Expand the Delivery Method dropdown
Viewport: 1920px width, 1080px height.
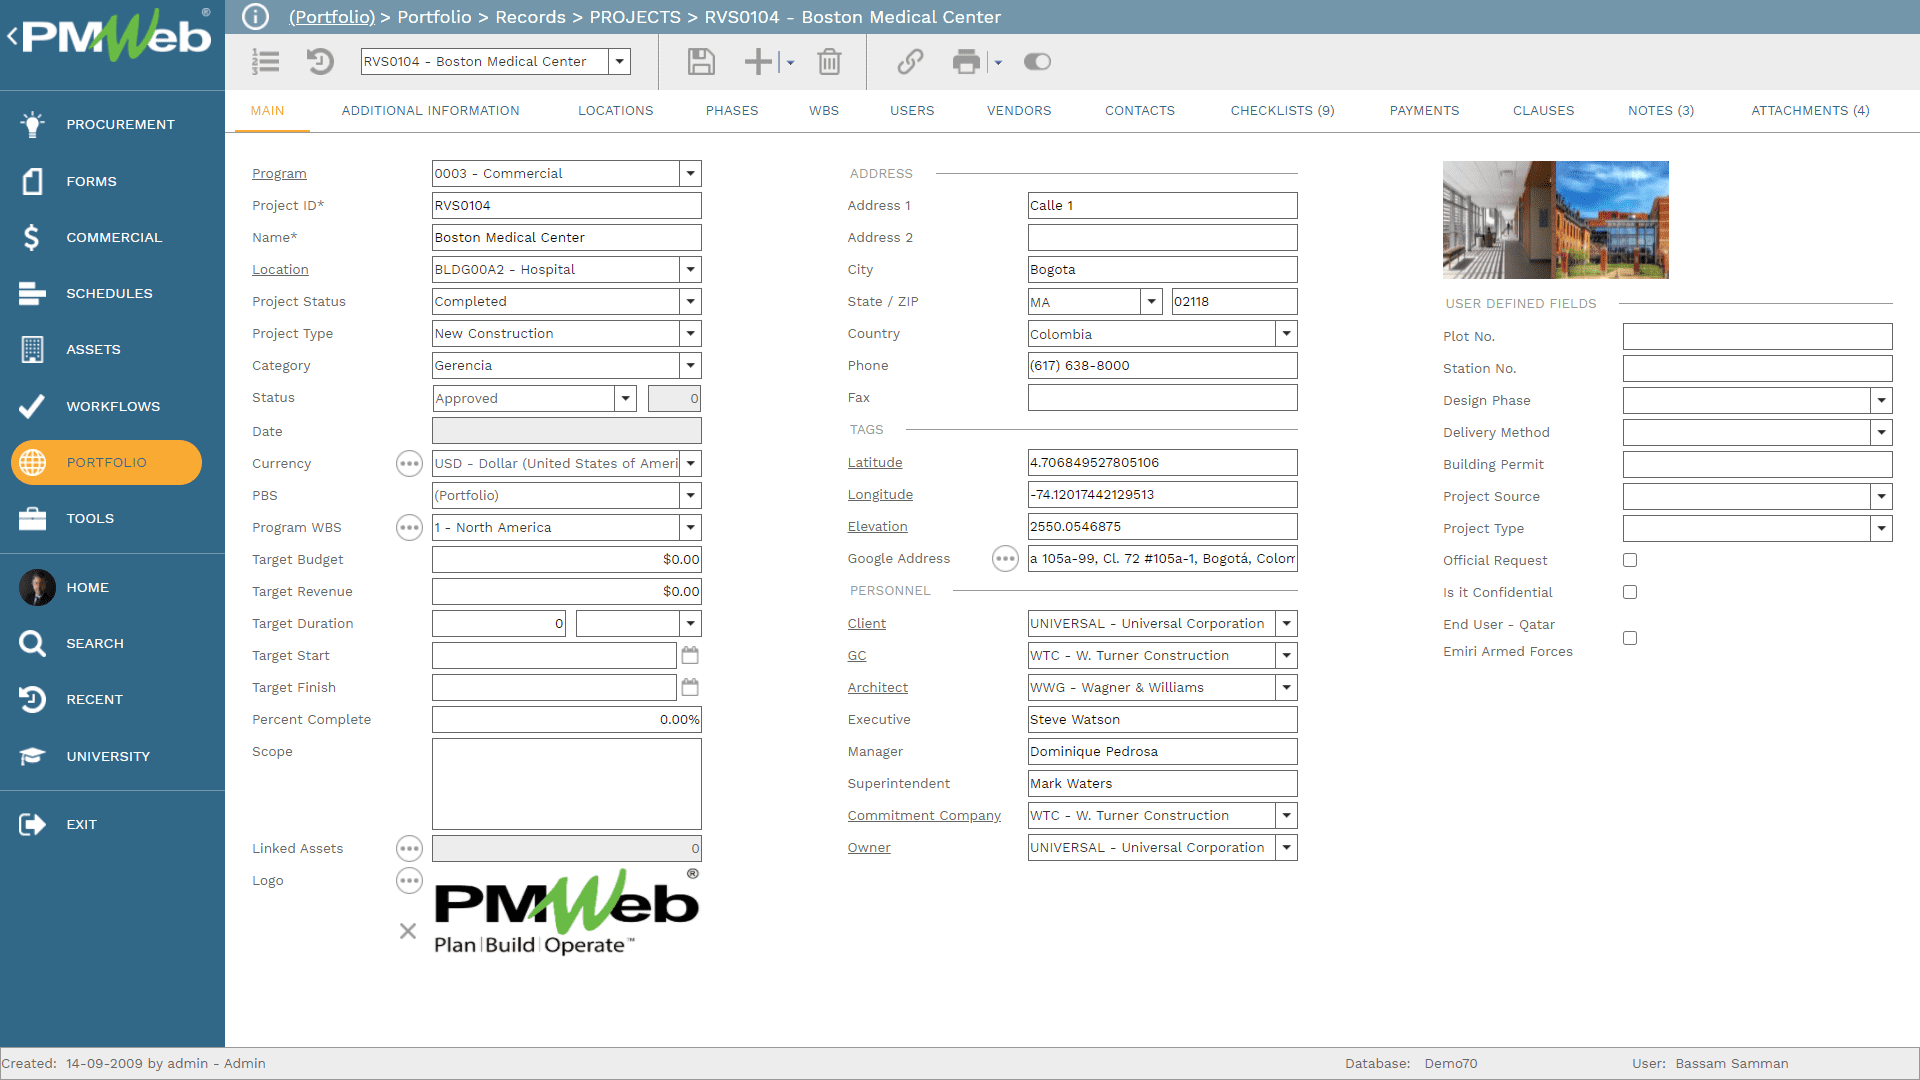(1882, 432)
